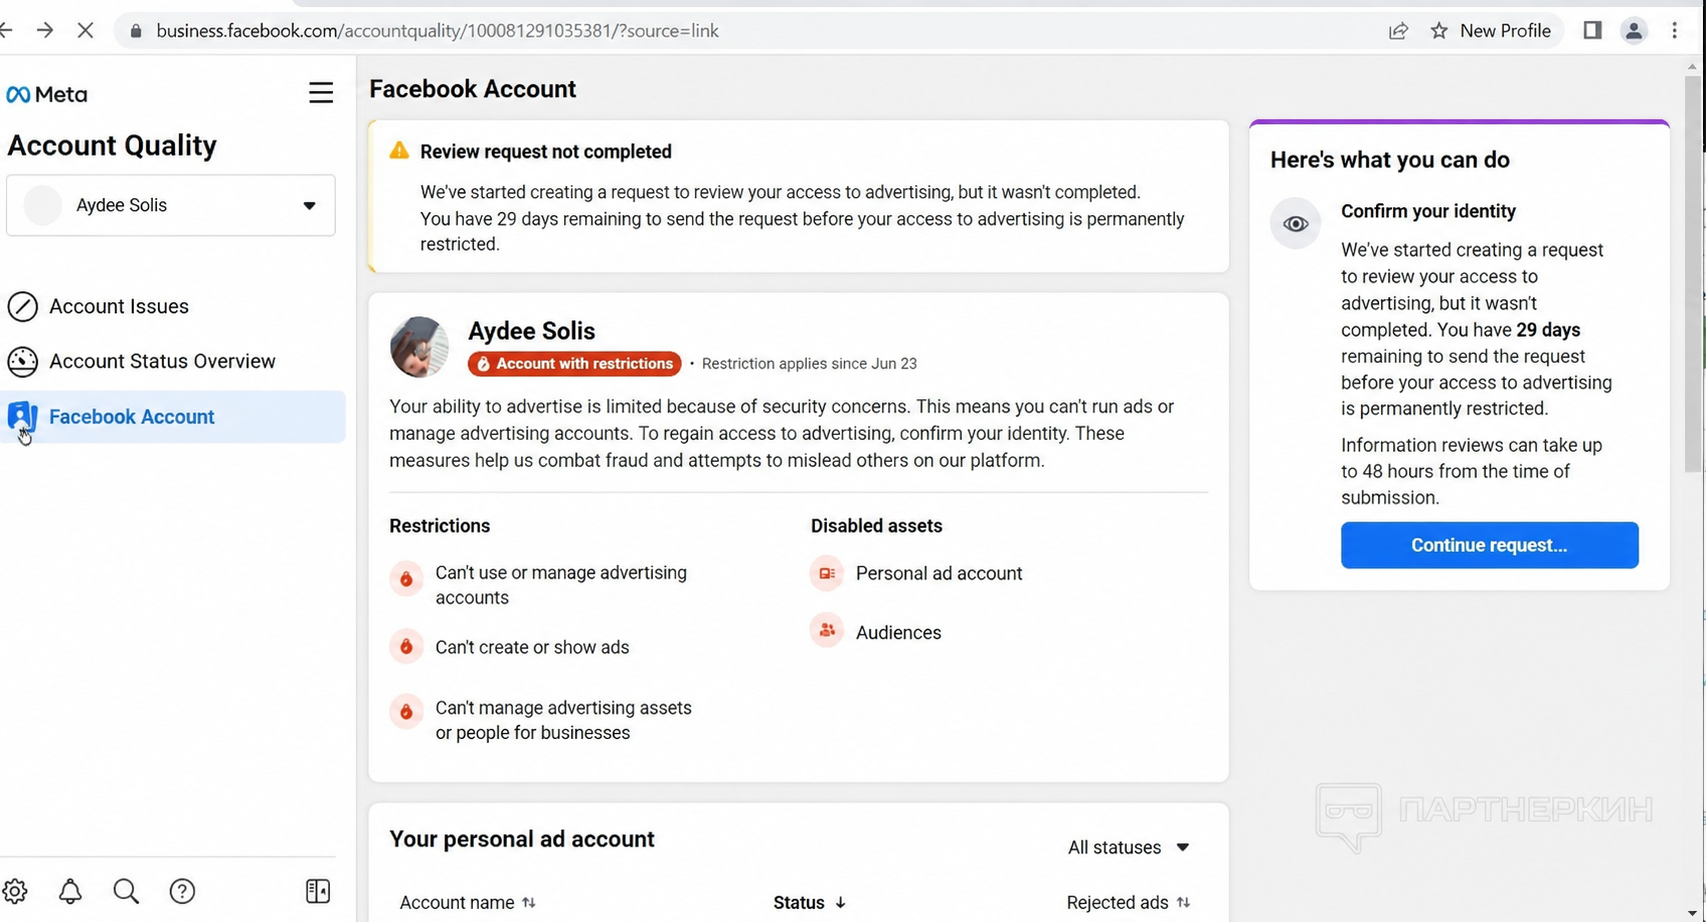Toggle the browser side panel icon

[1592, 31]
